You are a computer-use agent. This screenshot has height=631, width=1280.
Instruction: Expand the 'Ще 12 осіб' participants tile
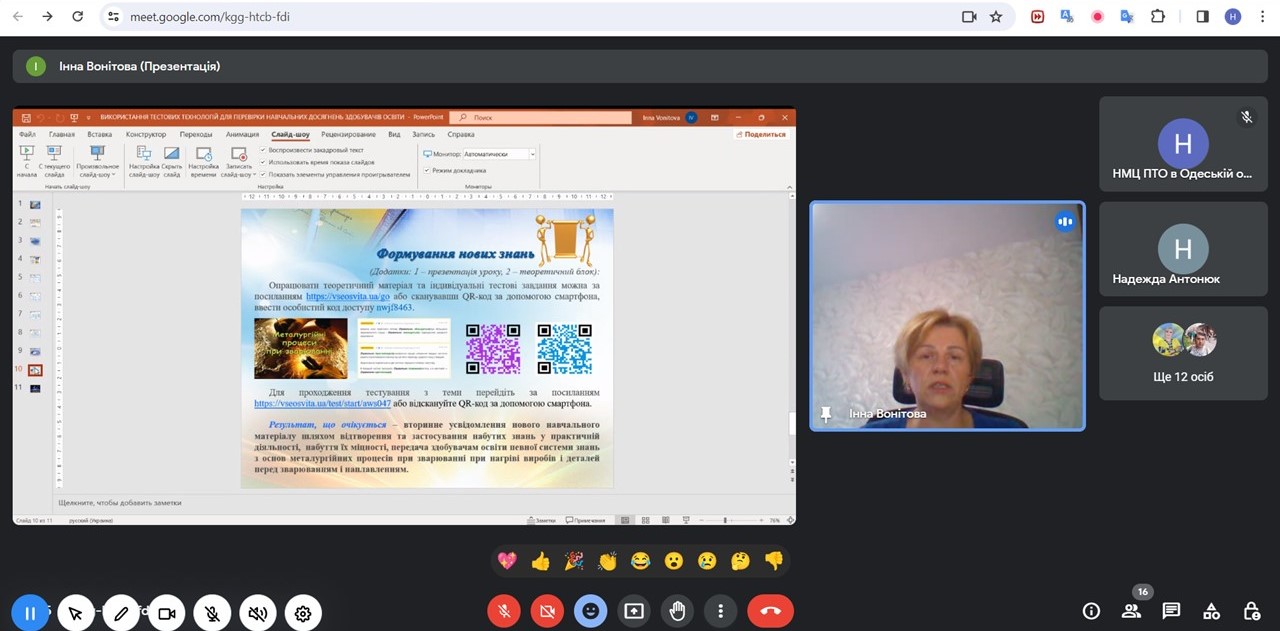(1182, 353)
